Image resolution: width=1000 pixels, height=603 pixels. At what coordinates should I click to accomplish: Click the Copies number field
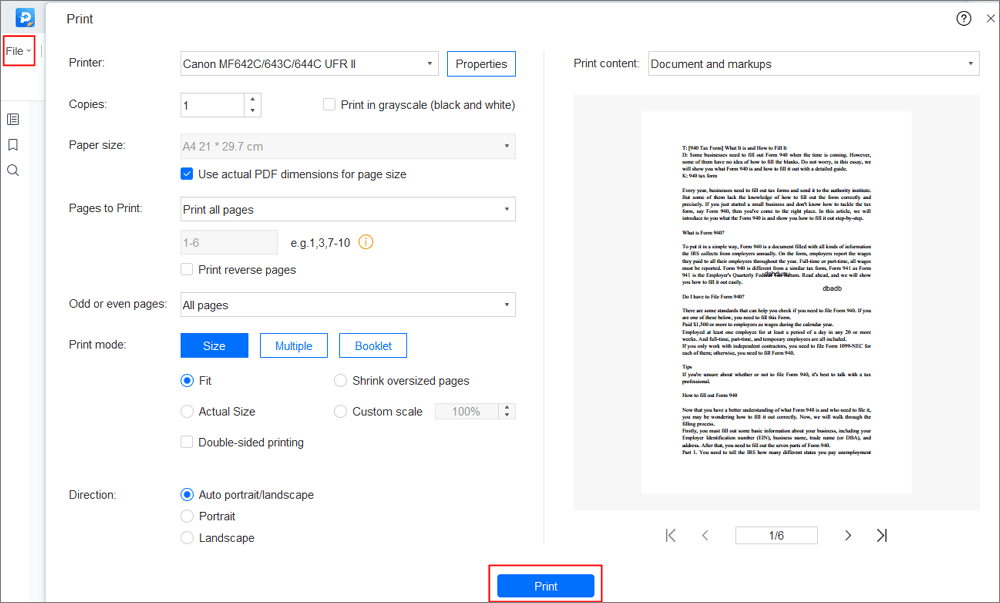tap(212, 105)
